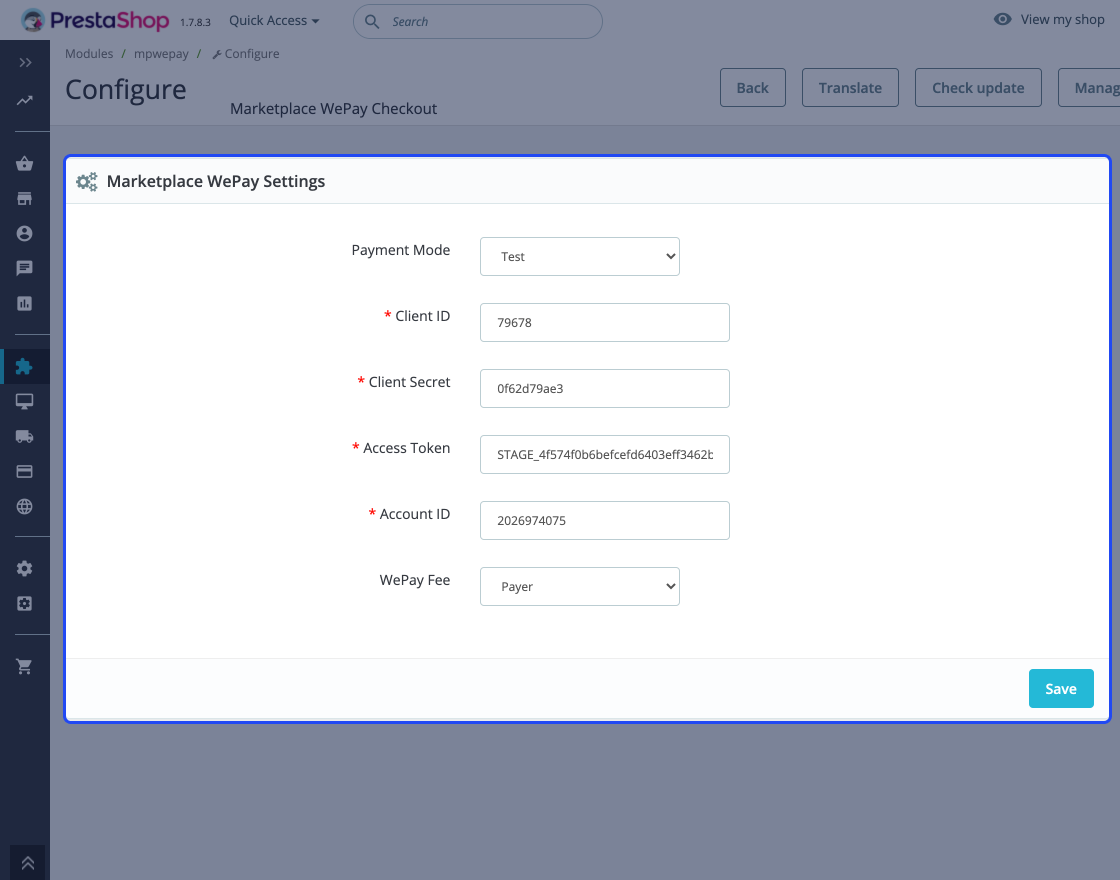The image size is (1120, 880).
Task: Click the partially visible Manage button
Action: point(1089,88)
